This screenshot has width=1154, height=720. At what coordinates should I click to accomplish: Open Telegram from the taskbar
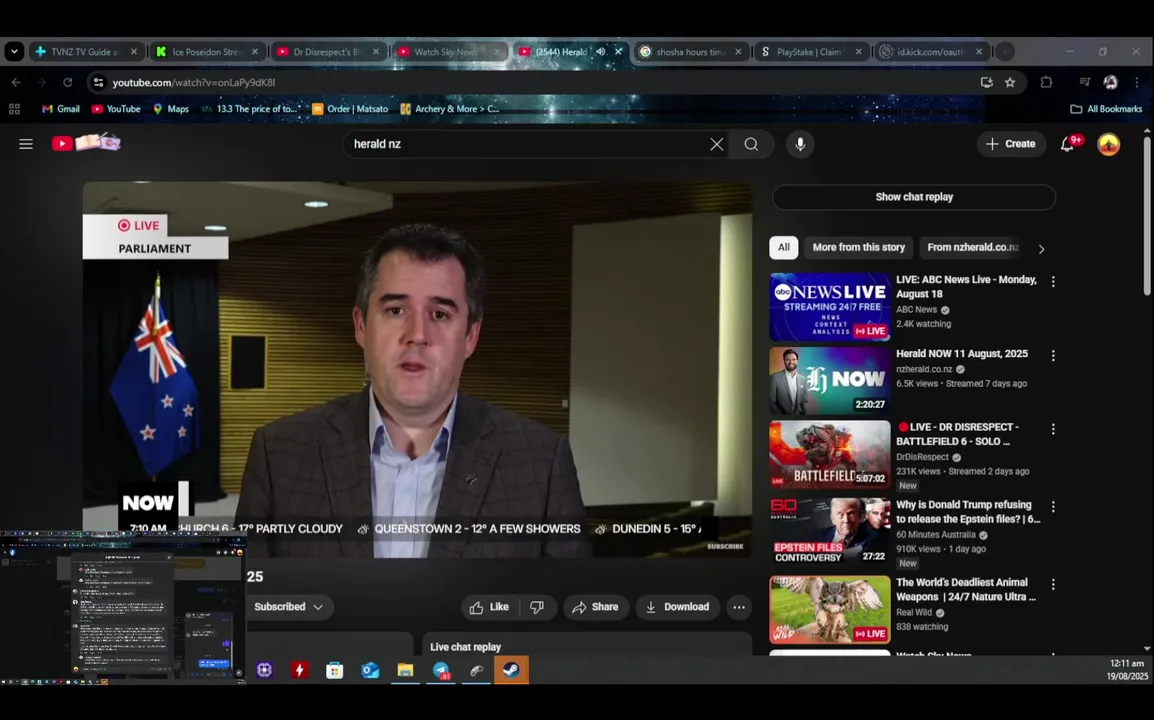click(441, 670)
